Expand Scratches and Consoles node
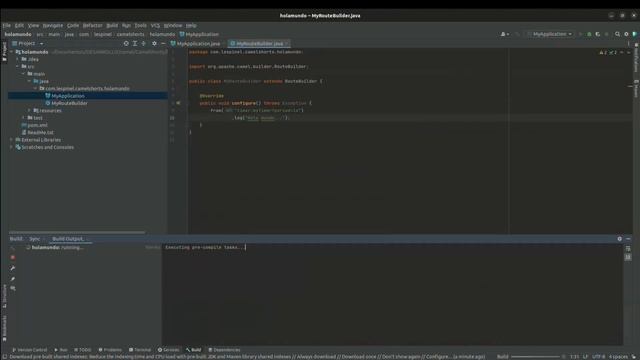The height and width of the screenshot is (360, 640). pyautogui.click(x=11, y=147)
